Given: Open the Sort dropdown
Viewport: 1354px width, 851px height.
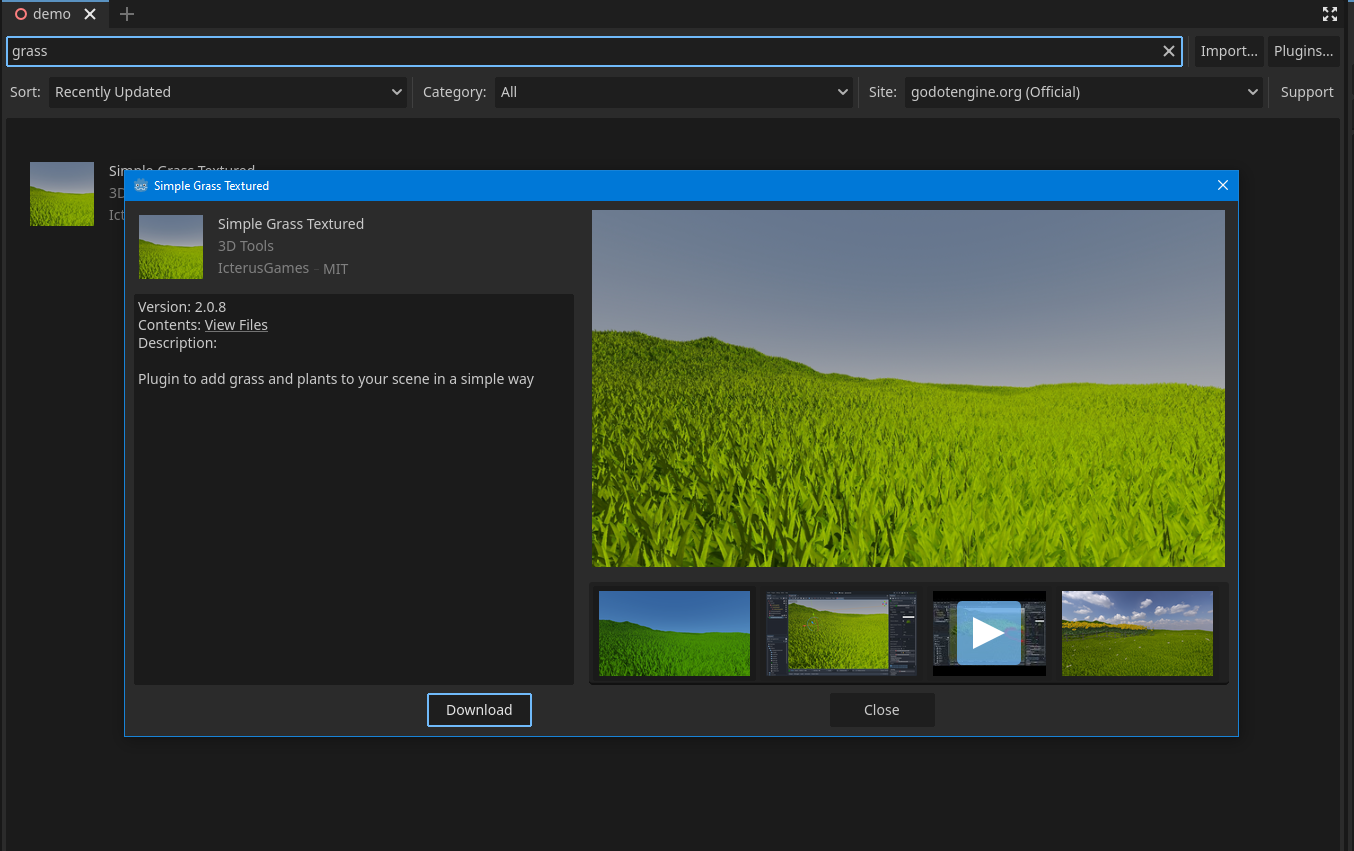Looking at the screenshot, I should 228,92.
